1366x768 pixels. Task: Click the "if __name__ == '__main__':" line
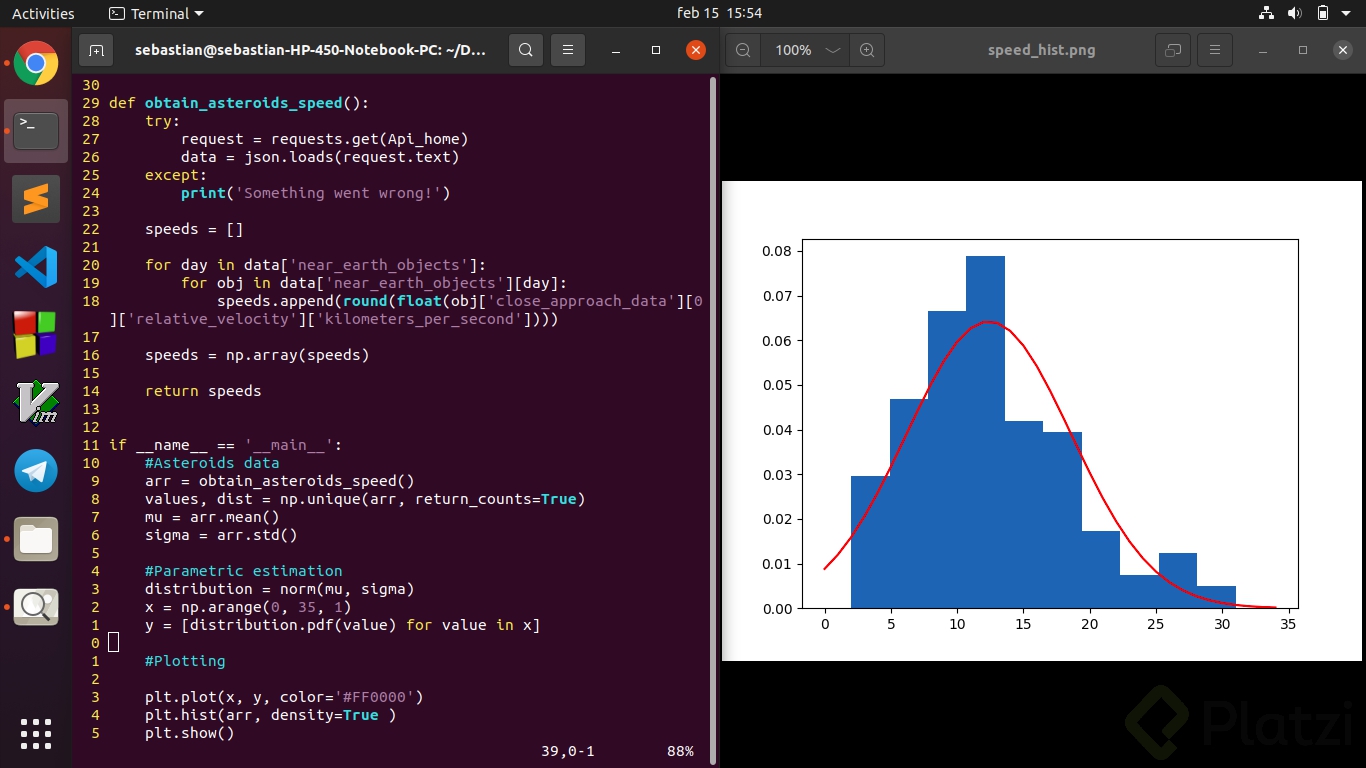[x=226, y=445]
